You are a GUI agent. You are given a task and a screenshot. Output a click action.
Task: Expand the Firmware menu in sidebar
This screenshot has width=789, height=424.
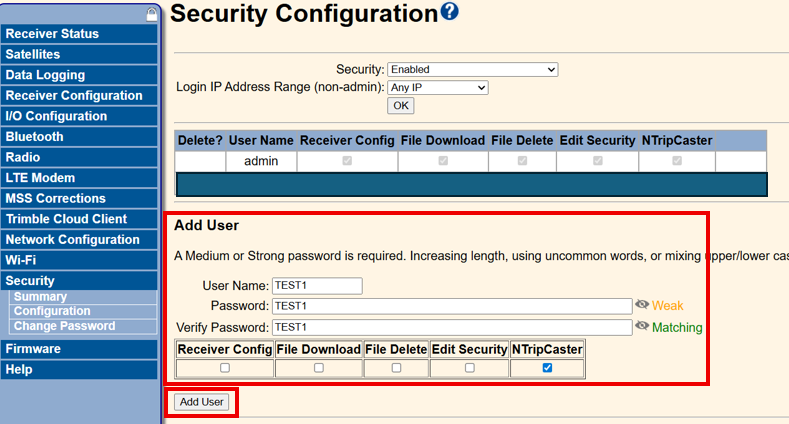[x=79, y=349]
